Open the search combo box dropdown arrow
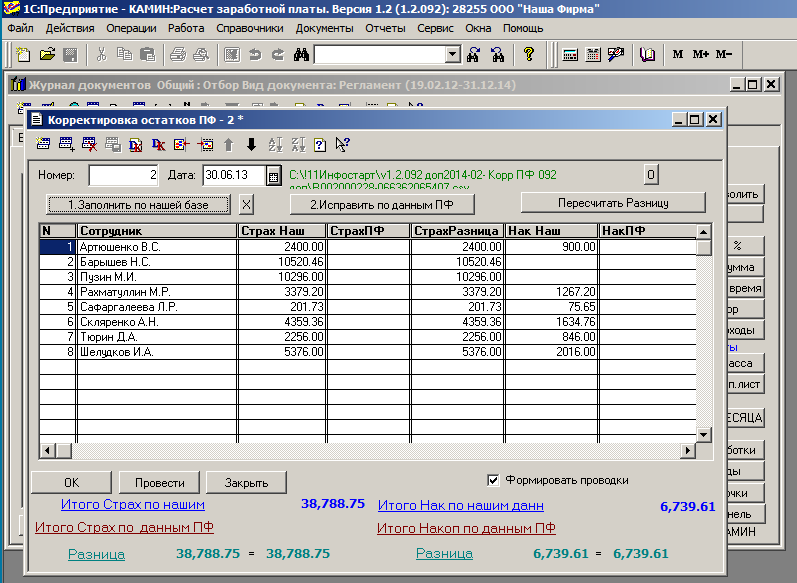 tap(452, 53)
